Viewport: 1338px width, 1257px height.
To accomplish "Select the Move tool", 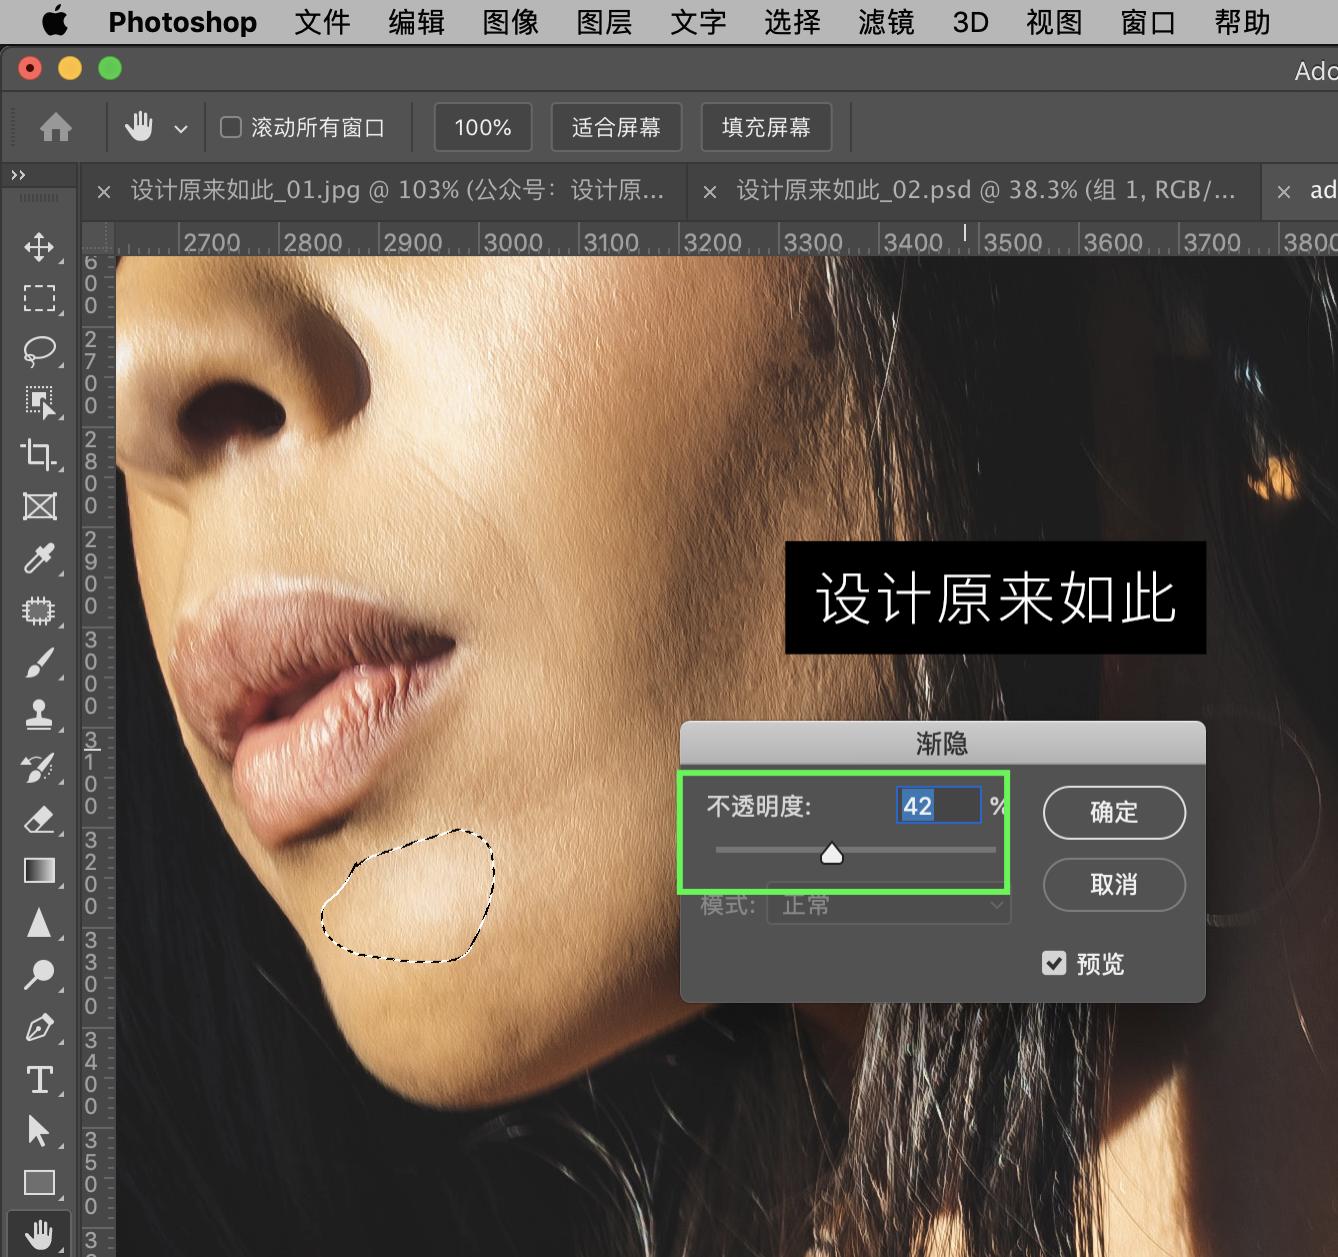I will point(40,248).
